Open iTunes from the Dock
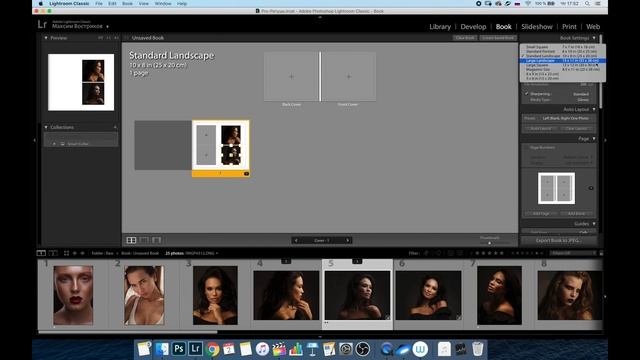 coord(262,349)
